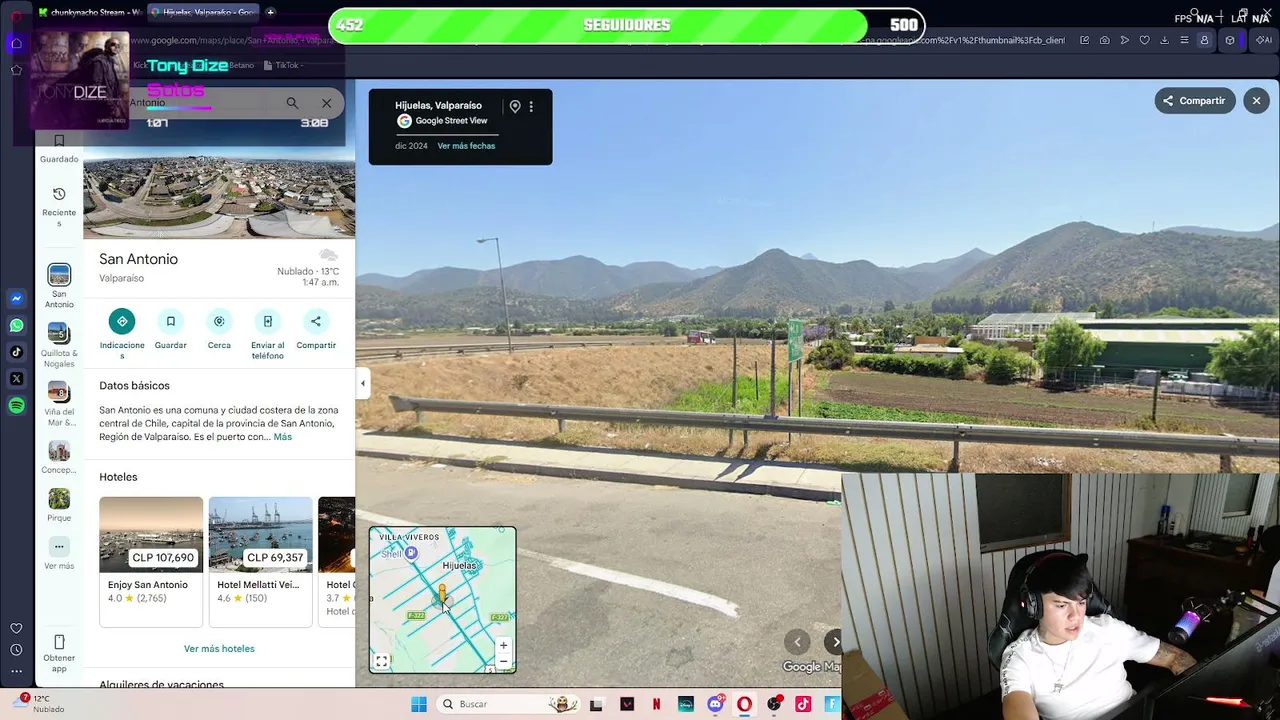The height and width of the screenshot is (720, 1280).
Task: Click the TikTok bookmark in bookmarks bar
Action: coord(282,65)
